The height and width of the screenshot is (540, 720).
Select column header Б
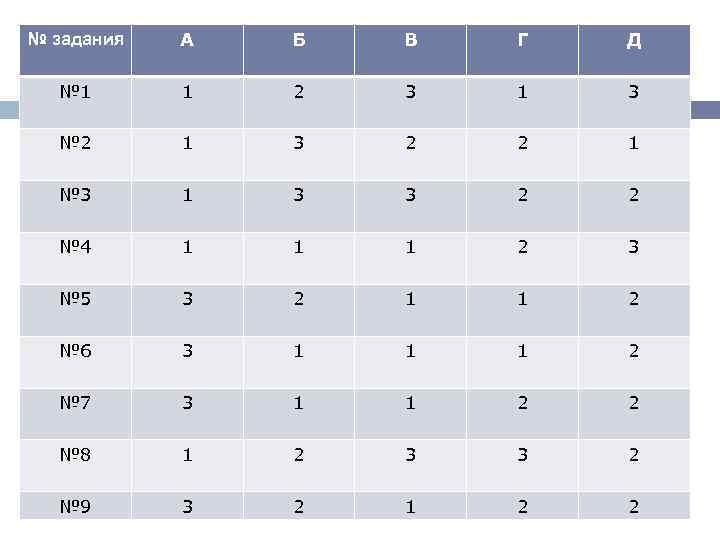point(299,41)
